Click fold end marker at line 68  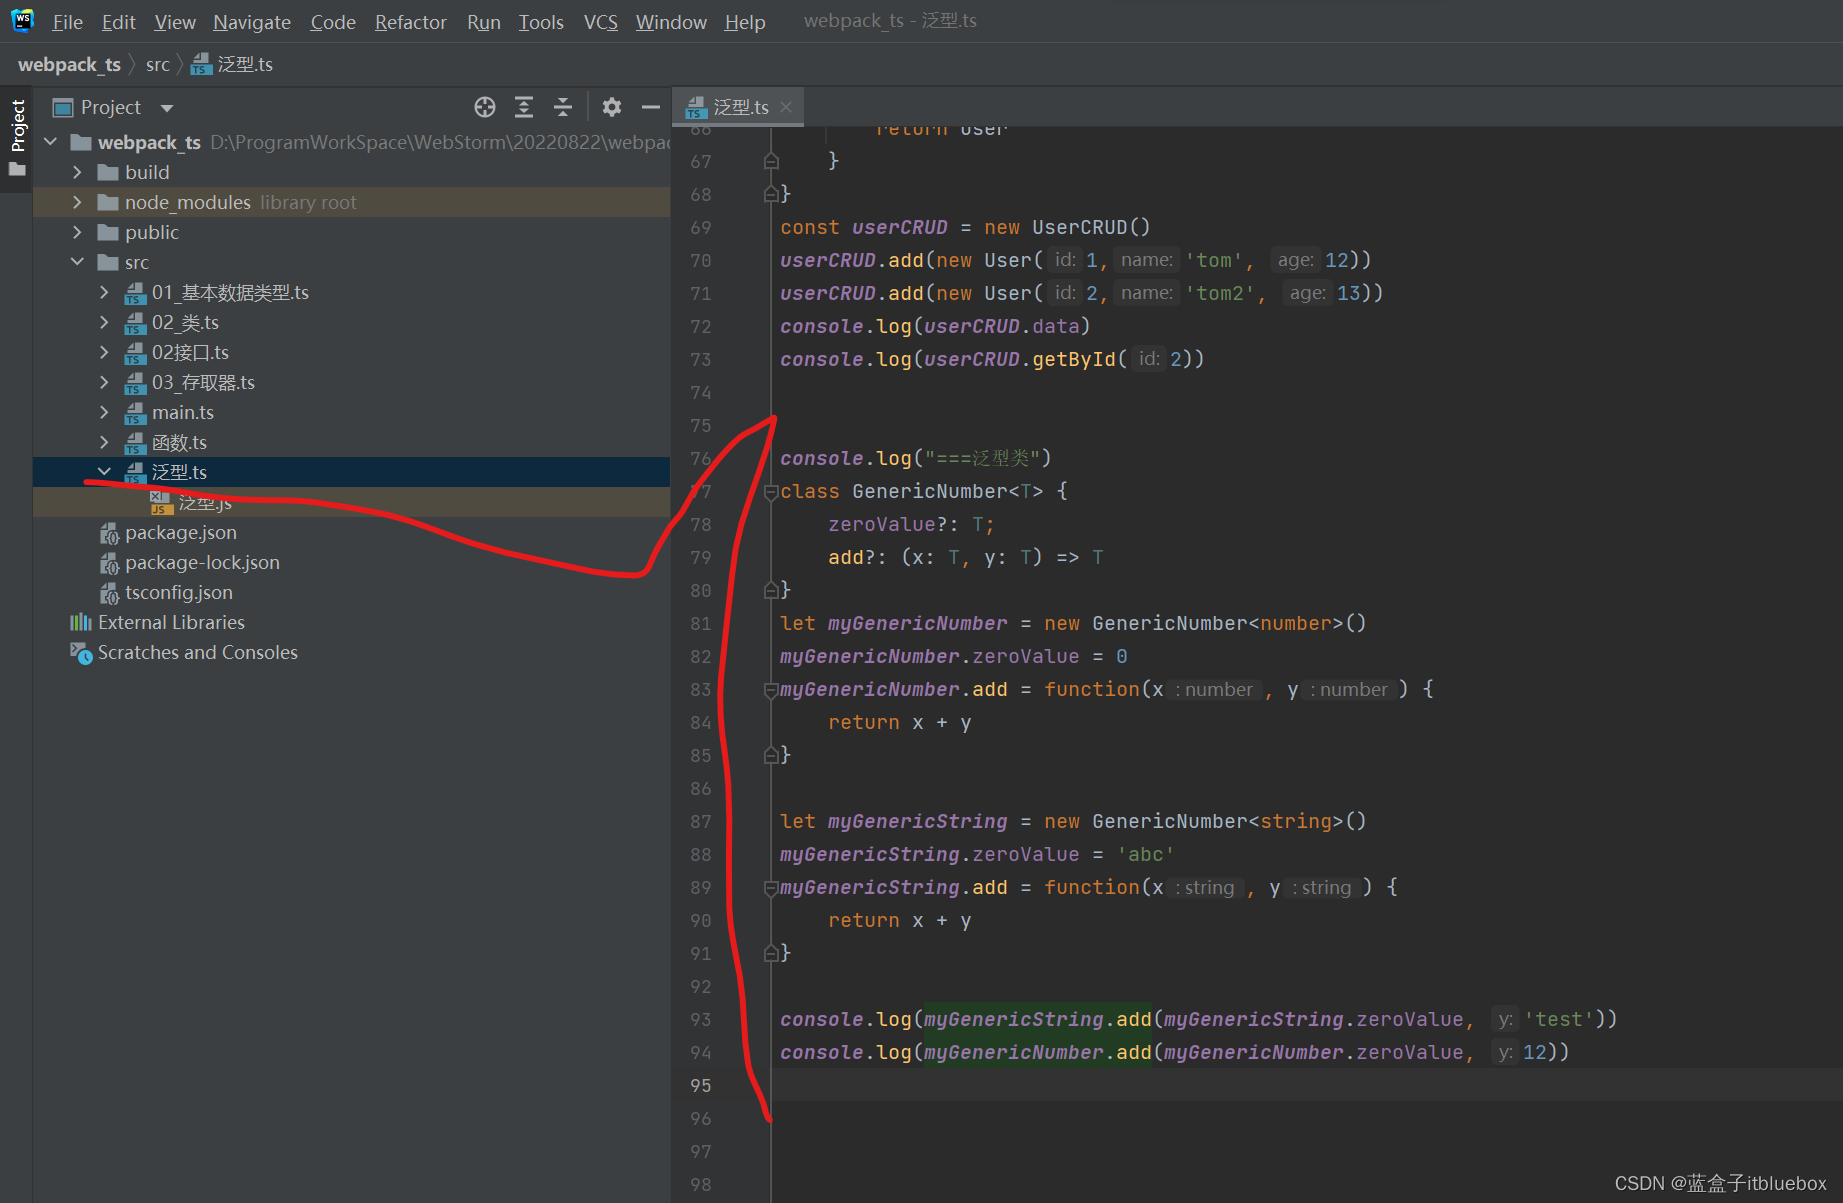(771, 194)
